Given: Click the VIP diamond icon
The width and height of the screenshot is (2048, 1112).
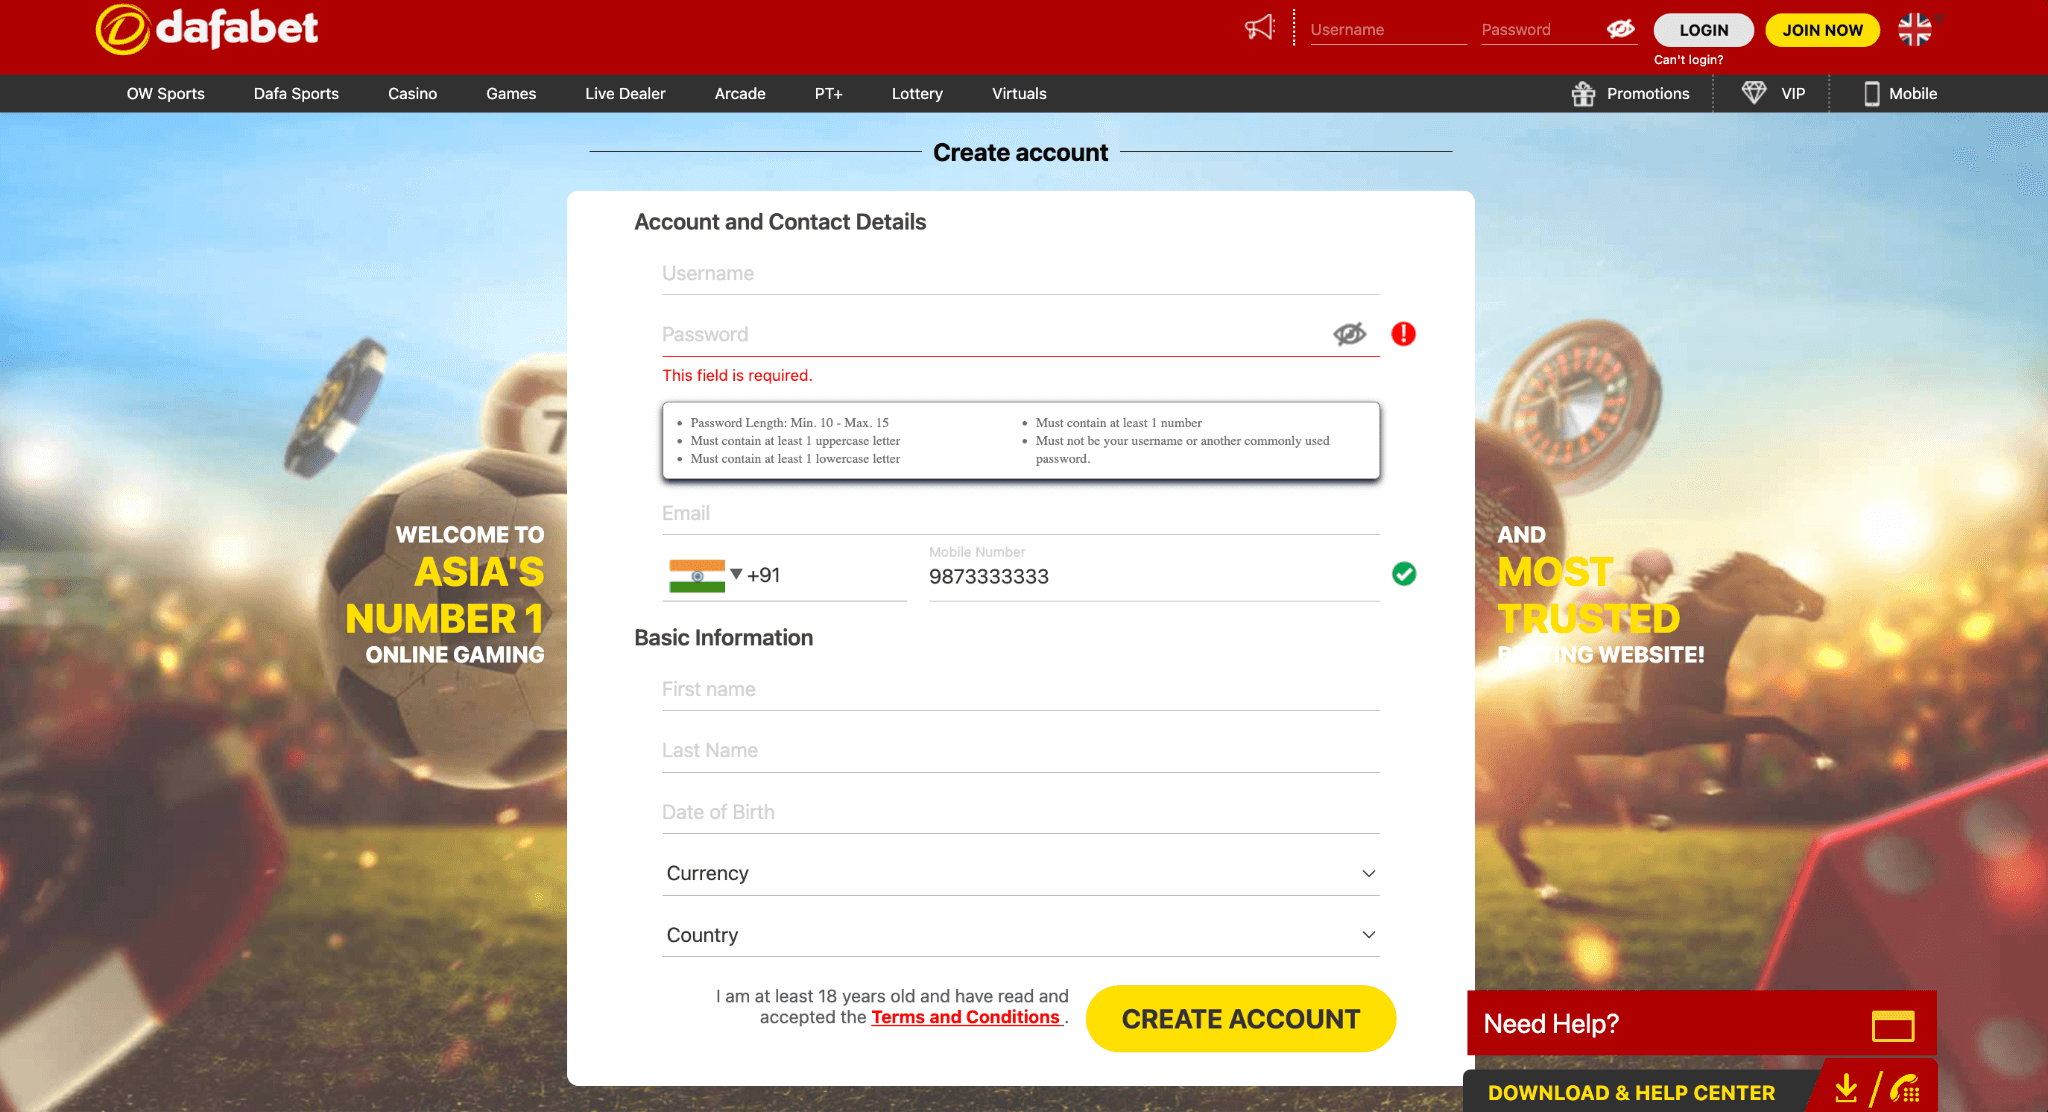Looking at the screenshot, I should coord(1754,93).
